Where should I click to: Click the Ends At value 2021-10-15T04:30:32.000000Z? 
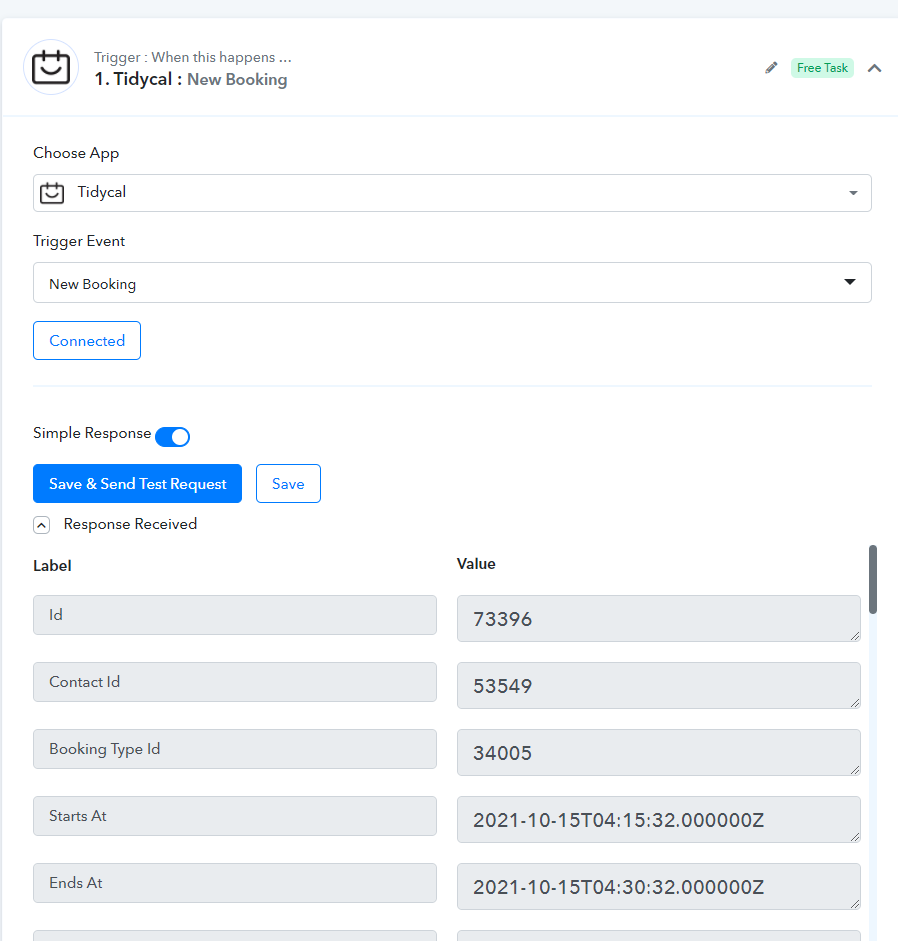pos(658,887)
